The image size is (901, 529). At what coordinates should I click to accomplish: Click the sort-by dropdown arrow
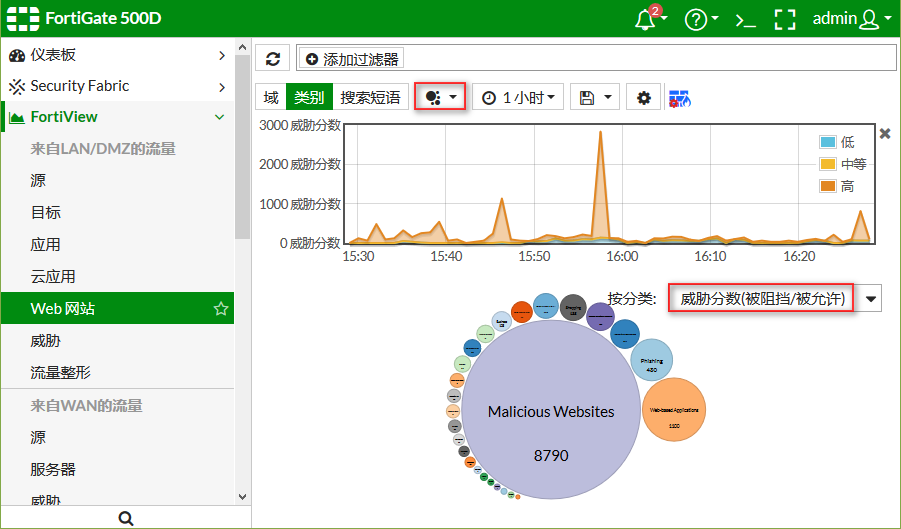click(x=871, y=299)
